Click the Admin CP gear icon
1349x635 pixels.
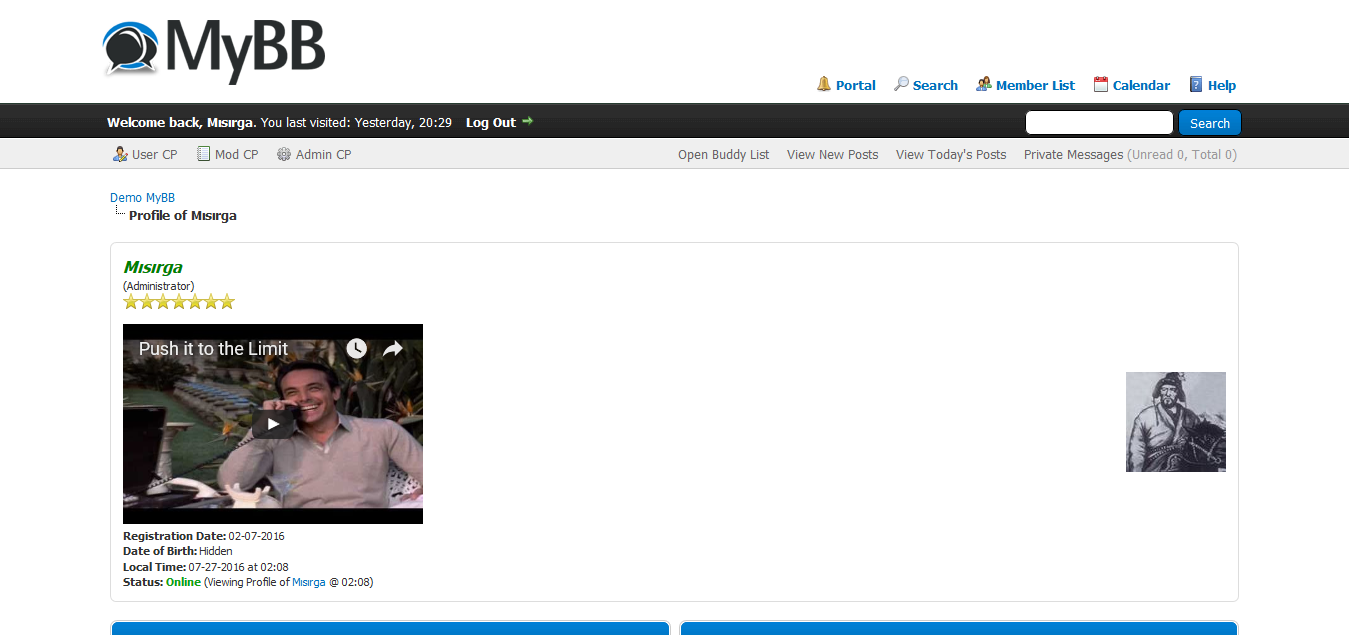pos(284,154)
